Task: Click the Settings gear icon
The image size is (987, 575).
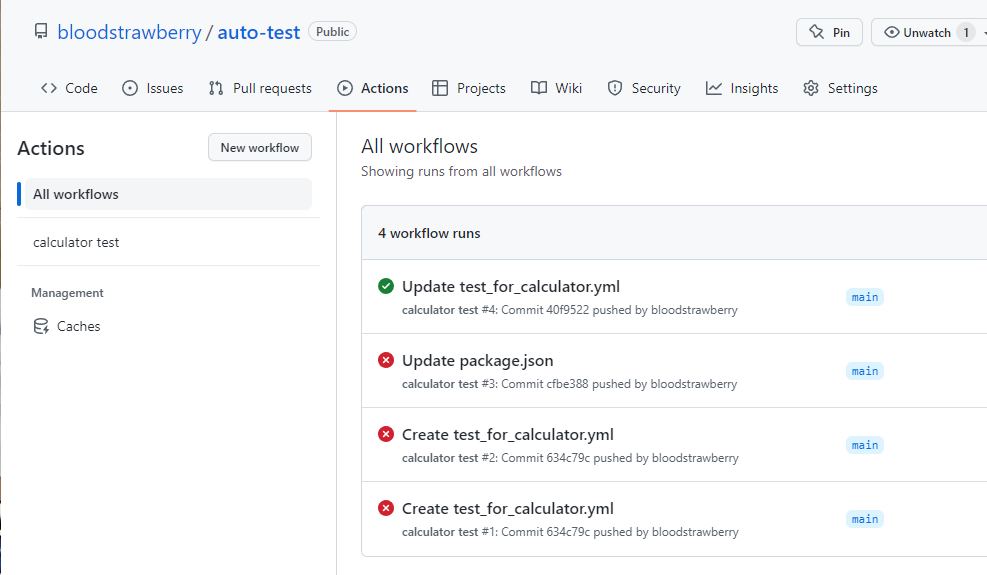Action: coord(811,88)
